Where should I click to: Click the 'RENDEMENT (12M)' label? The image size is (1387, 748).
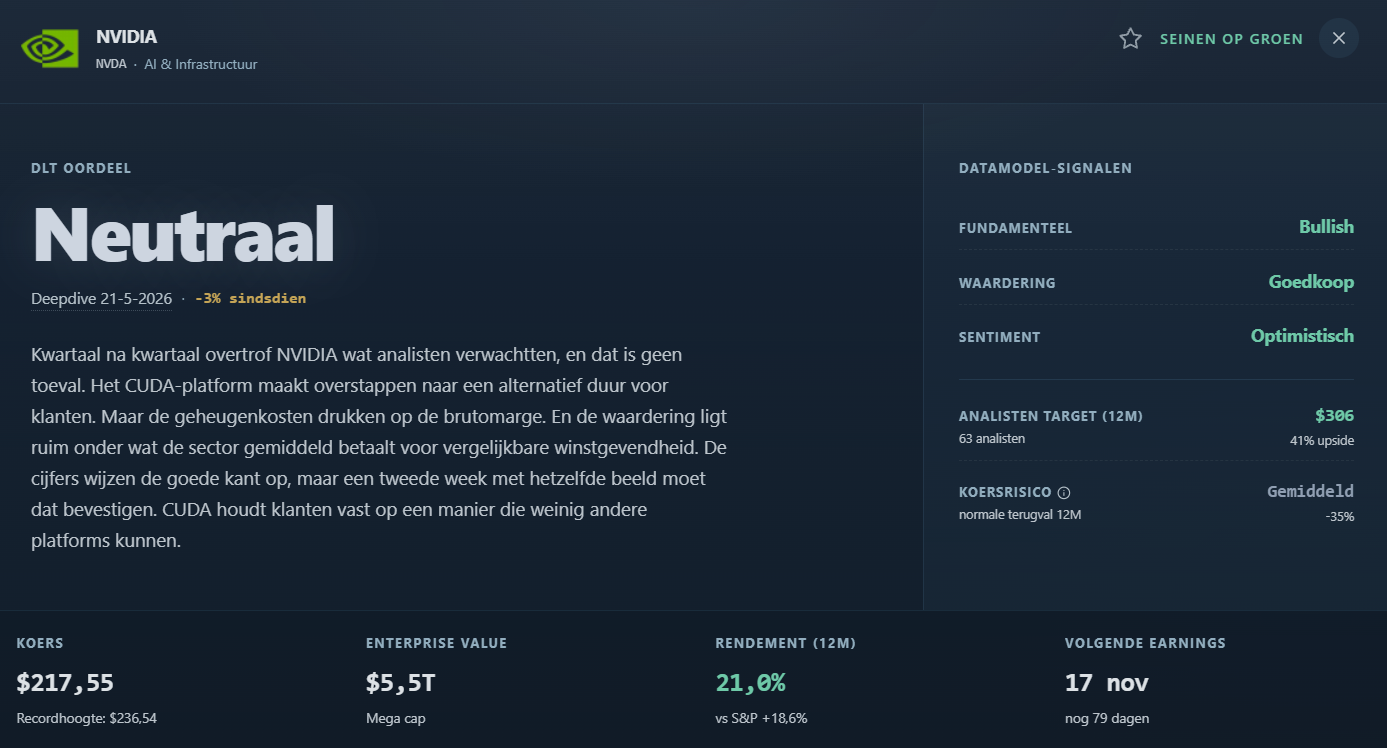coord(786,643)
